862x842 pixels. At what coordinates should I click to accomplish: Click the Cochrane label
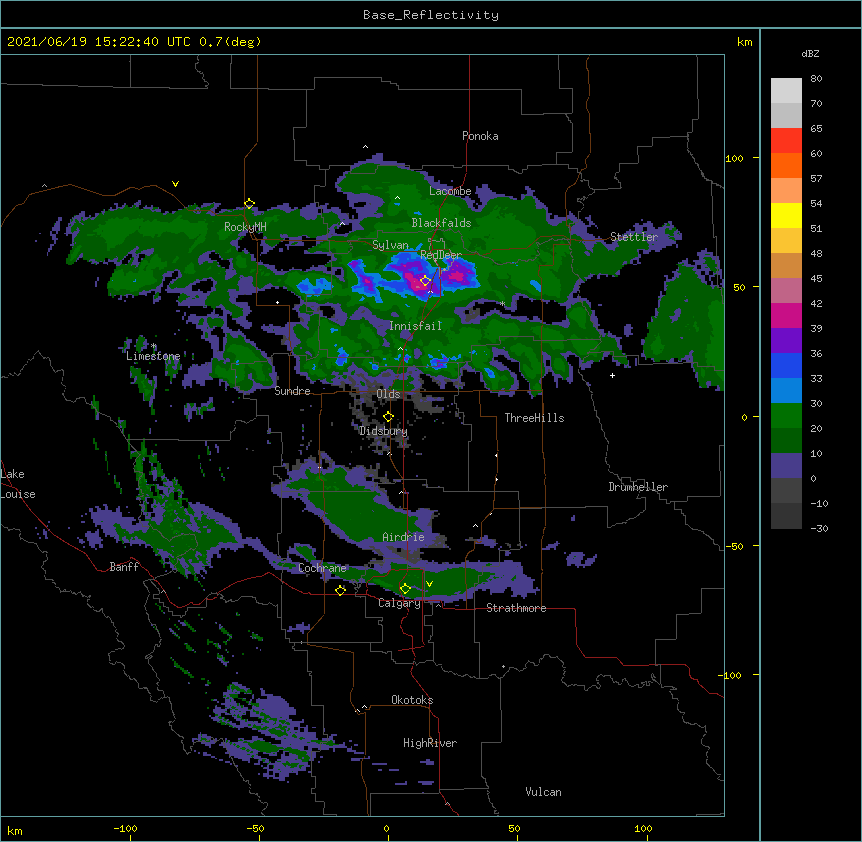pyautogui.click(x=322, y=568)
